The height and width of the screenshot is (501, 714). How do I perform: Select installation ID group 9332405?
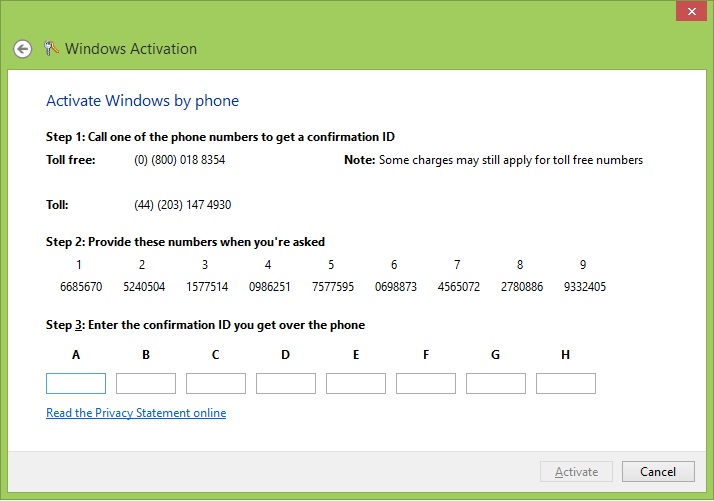point(585,287)
